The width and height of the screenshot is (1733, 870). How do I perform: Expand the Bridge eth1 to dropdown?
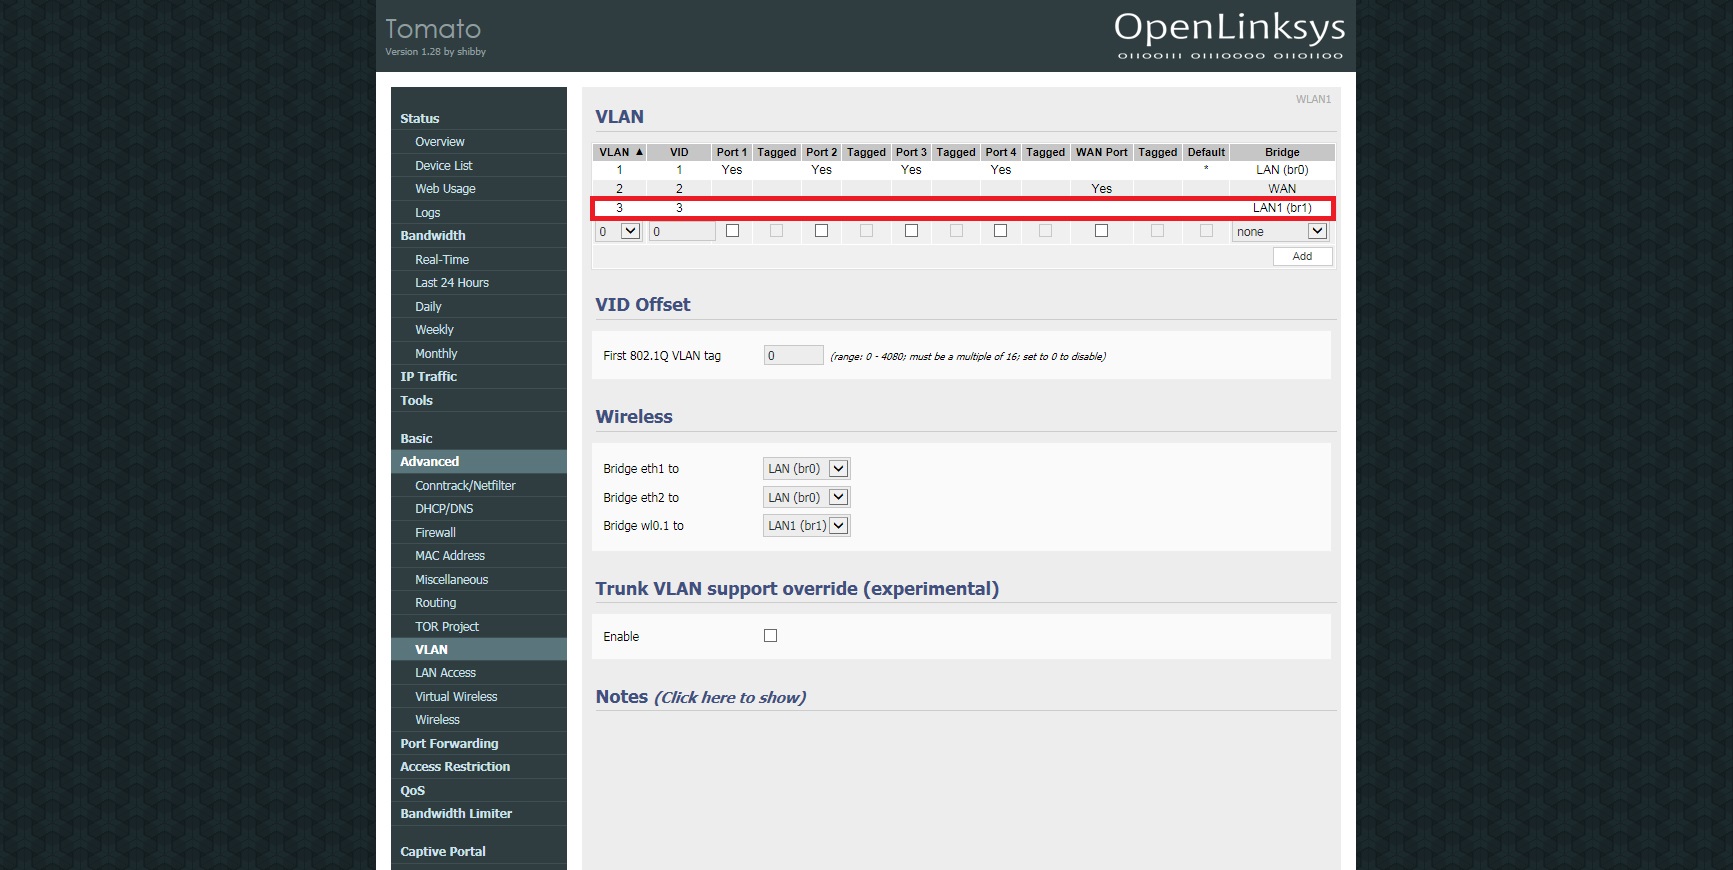(x=806, y=469)
